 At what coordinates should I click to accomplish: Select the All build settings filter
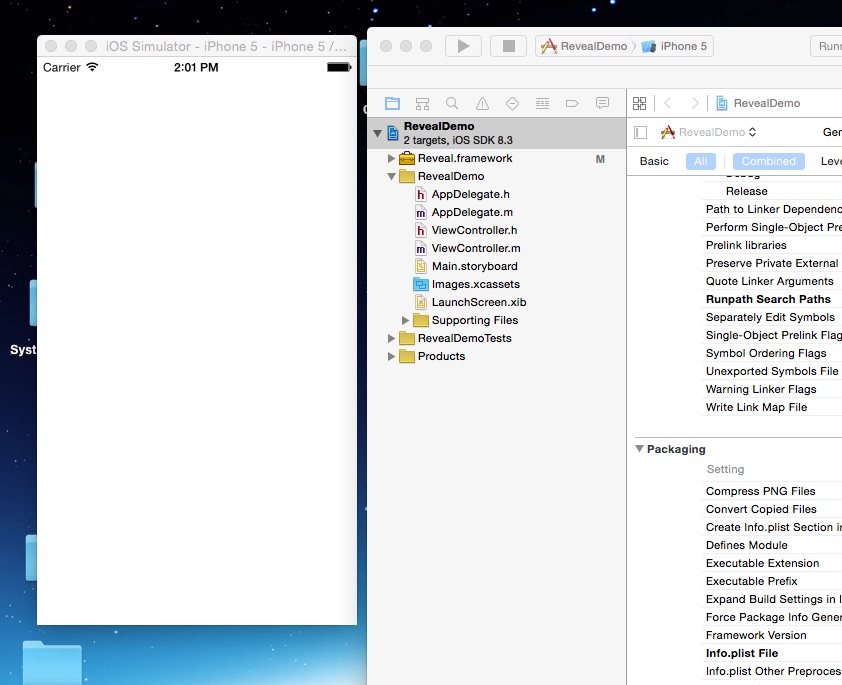pos(701,161)
